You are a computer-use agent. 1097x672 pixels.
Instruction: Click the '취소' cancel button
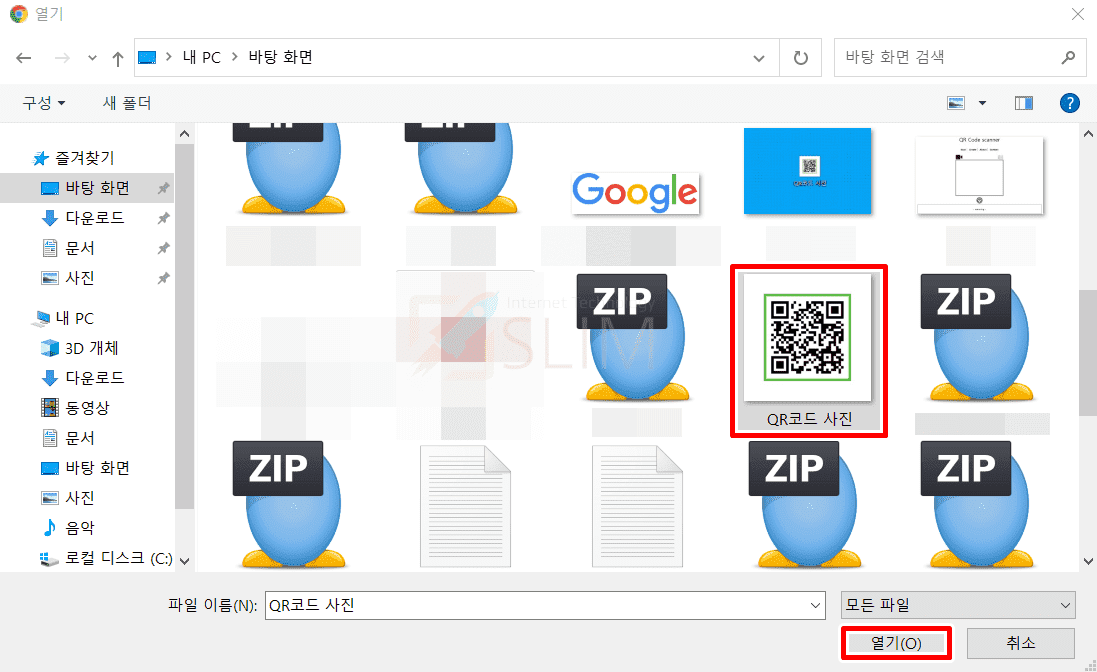(x=1021, y=643)
